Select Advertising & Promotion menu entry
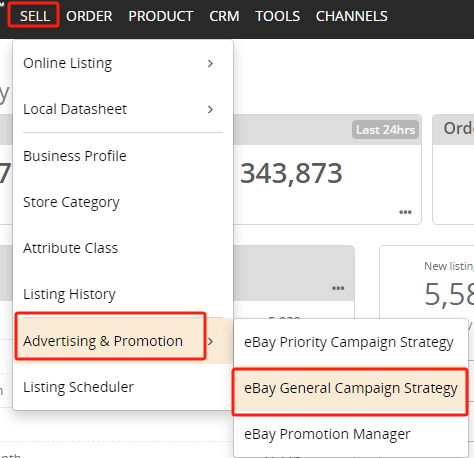This screenshot has width=474, height=458. tap(123, 341)
